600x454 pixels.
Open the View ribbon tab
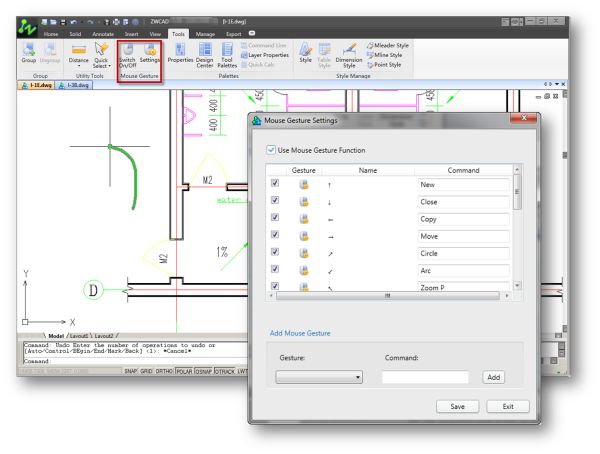[x=155, y=34]
